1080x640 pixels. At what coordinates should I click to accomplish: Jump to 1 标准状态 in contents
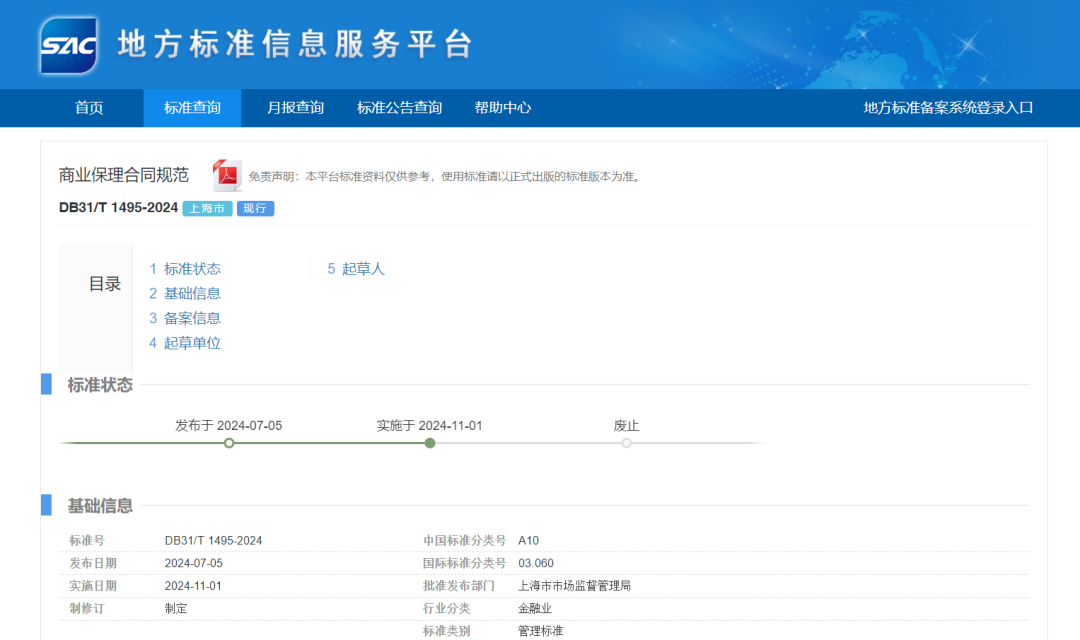pos(185,269)
